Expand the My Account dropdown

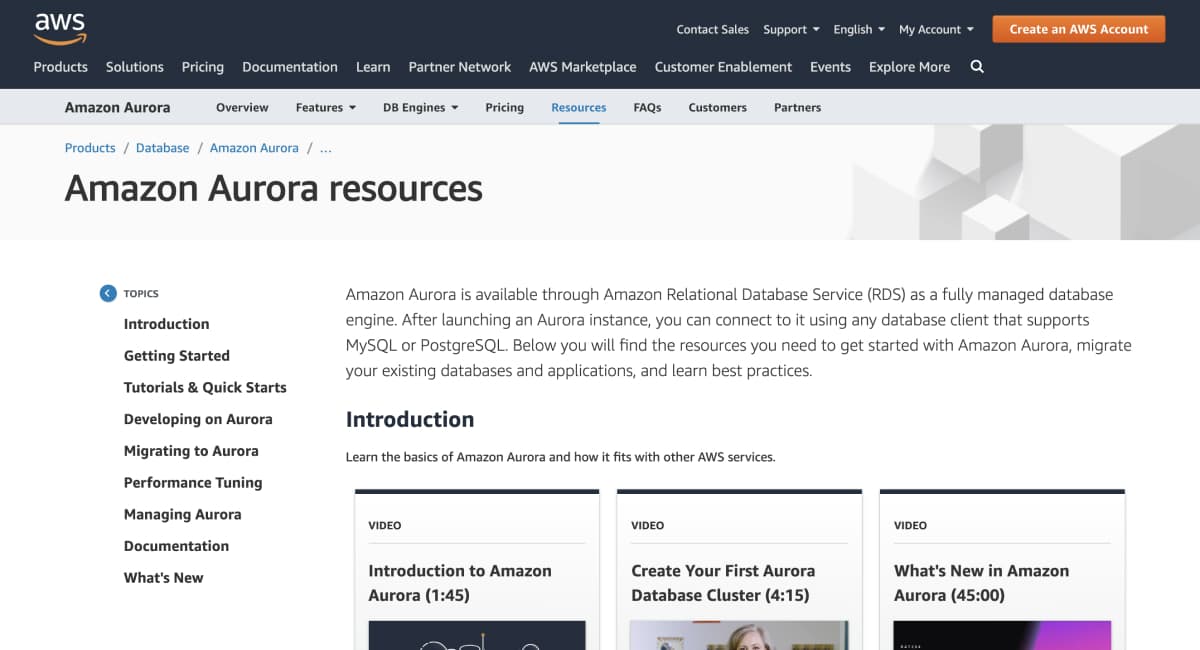[936, 29]
